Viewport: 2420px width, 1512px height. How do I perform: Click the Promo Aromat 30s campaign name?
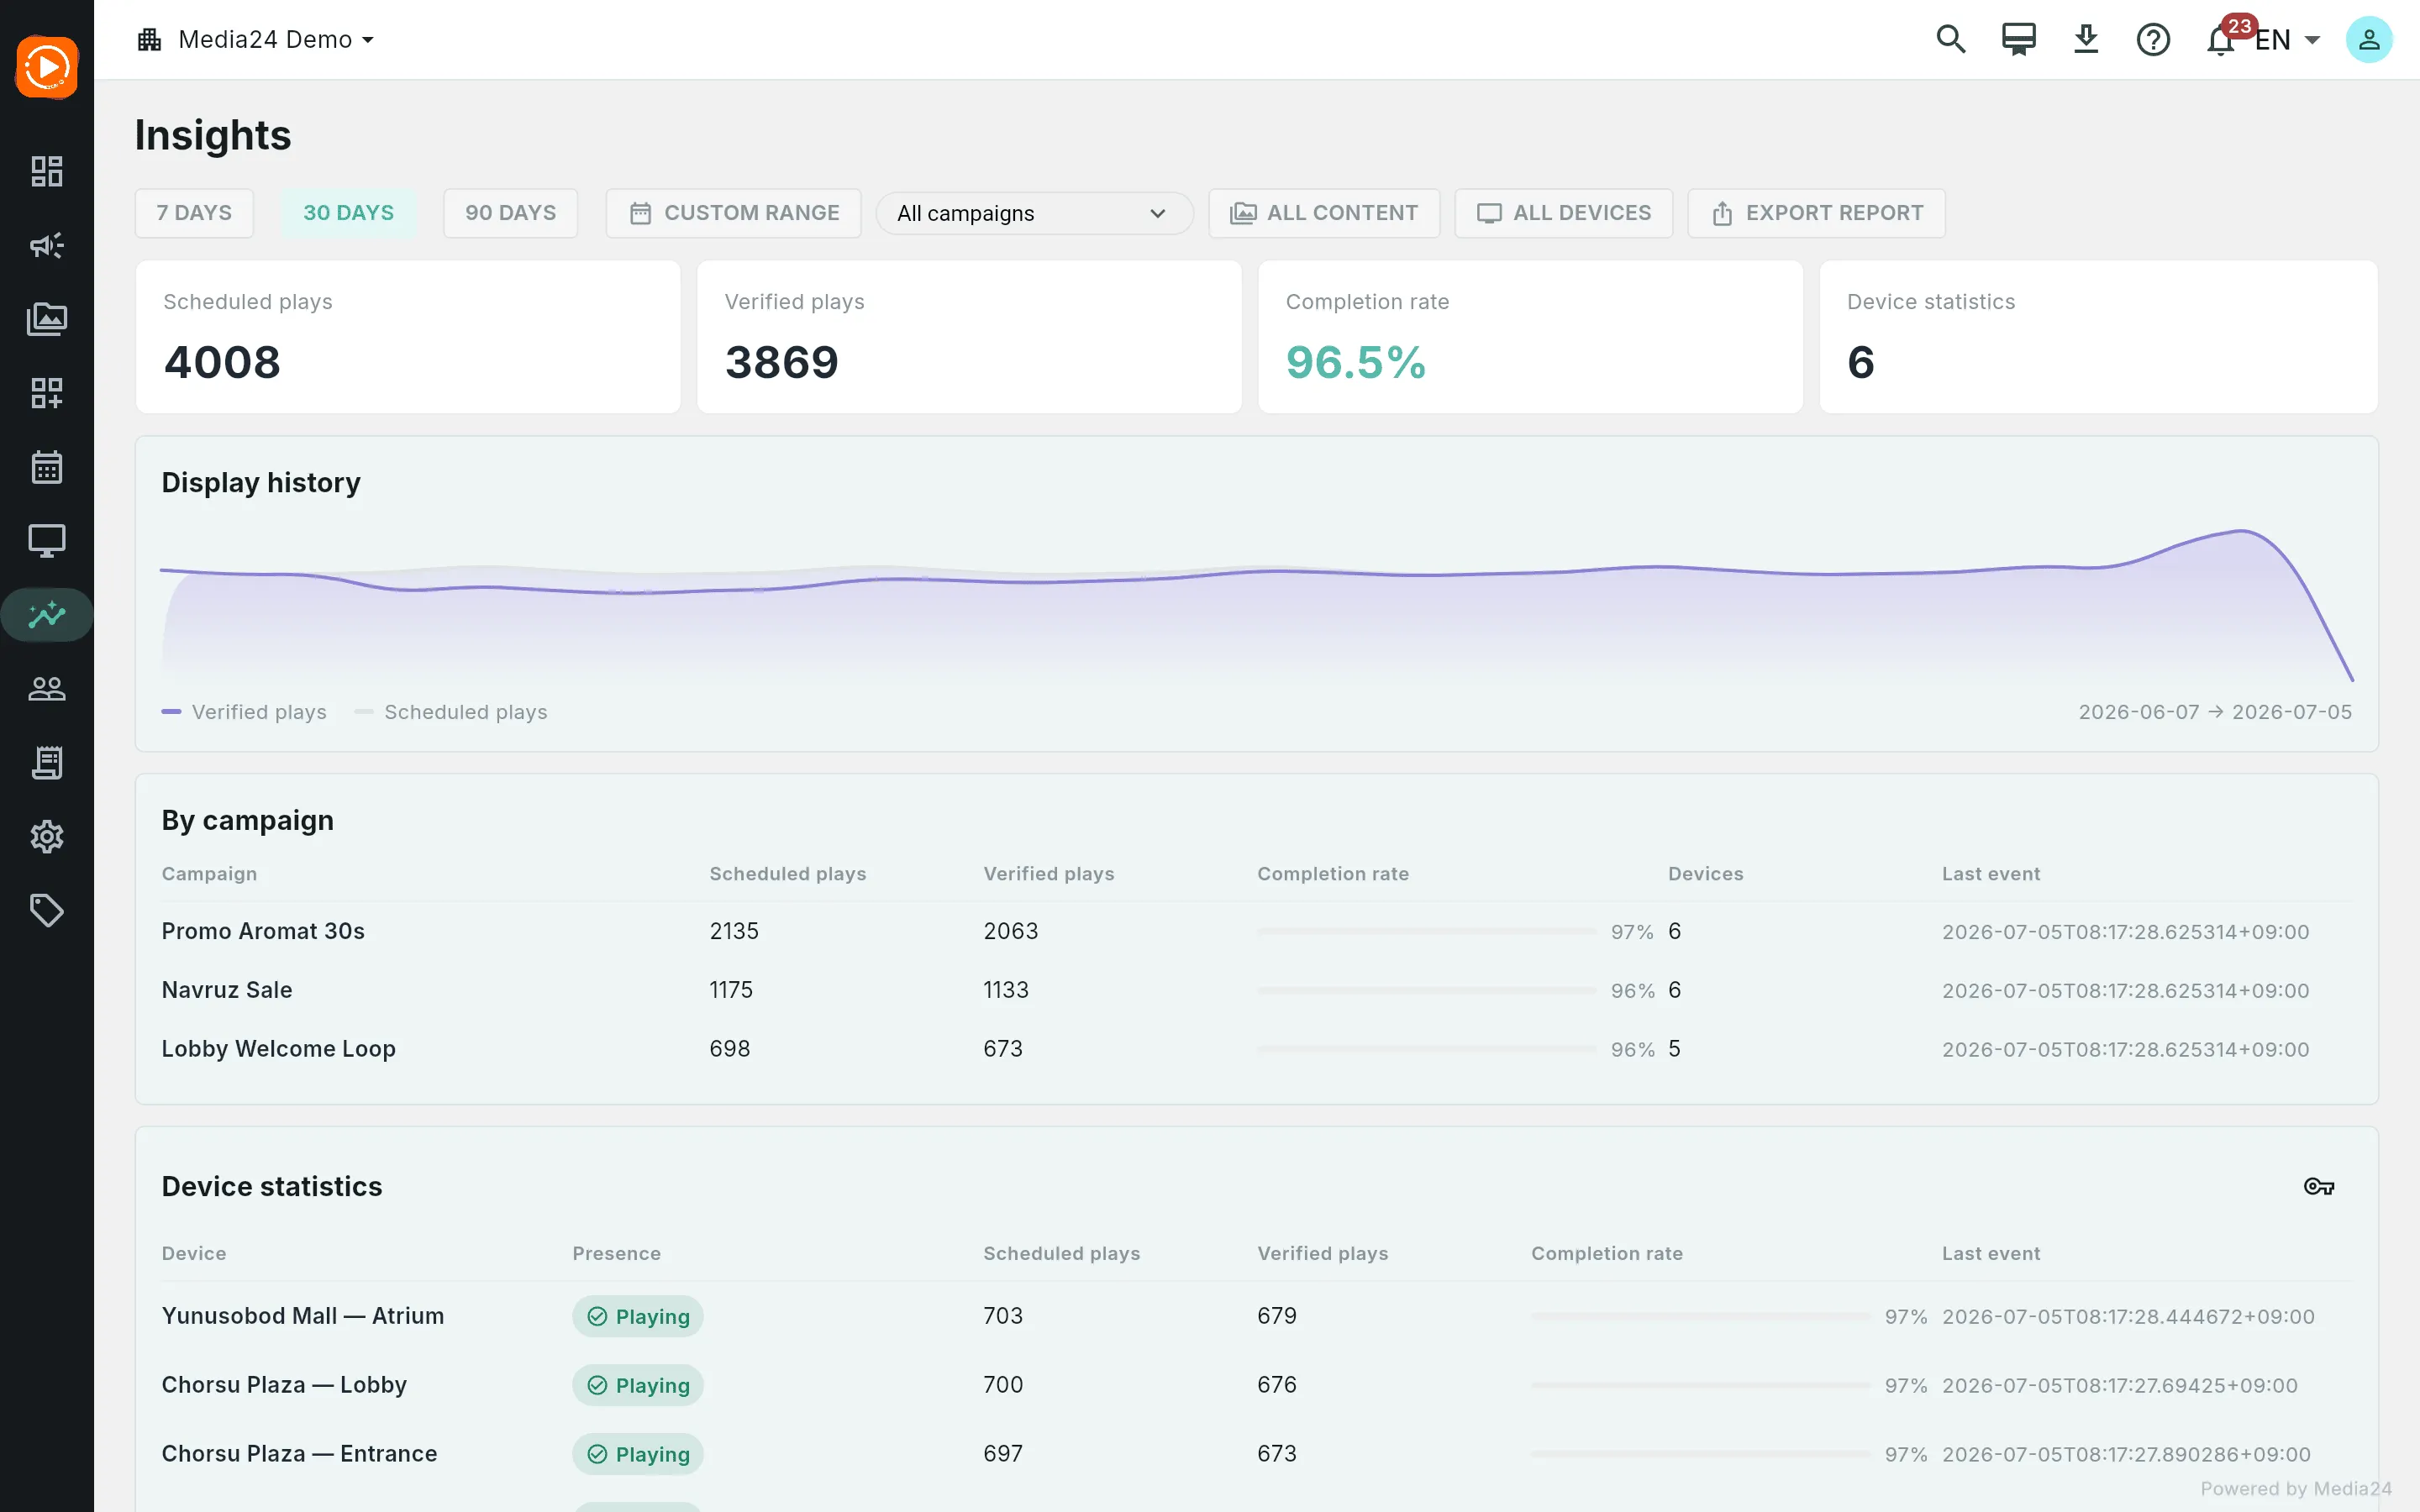pos(263,931)
